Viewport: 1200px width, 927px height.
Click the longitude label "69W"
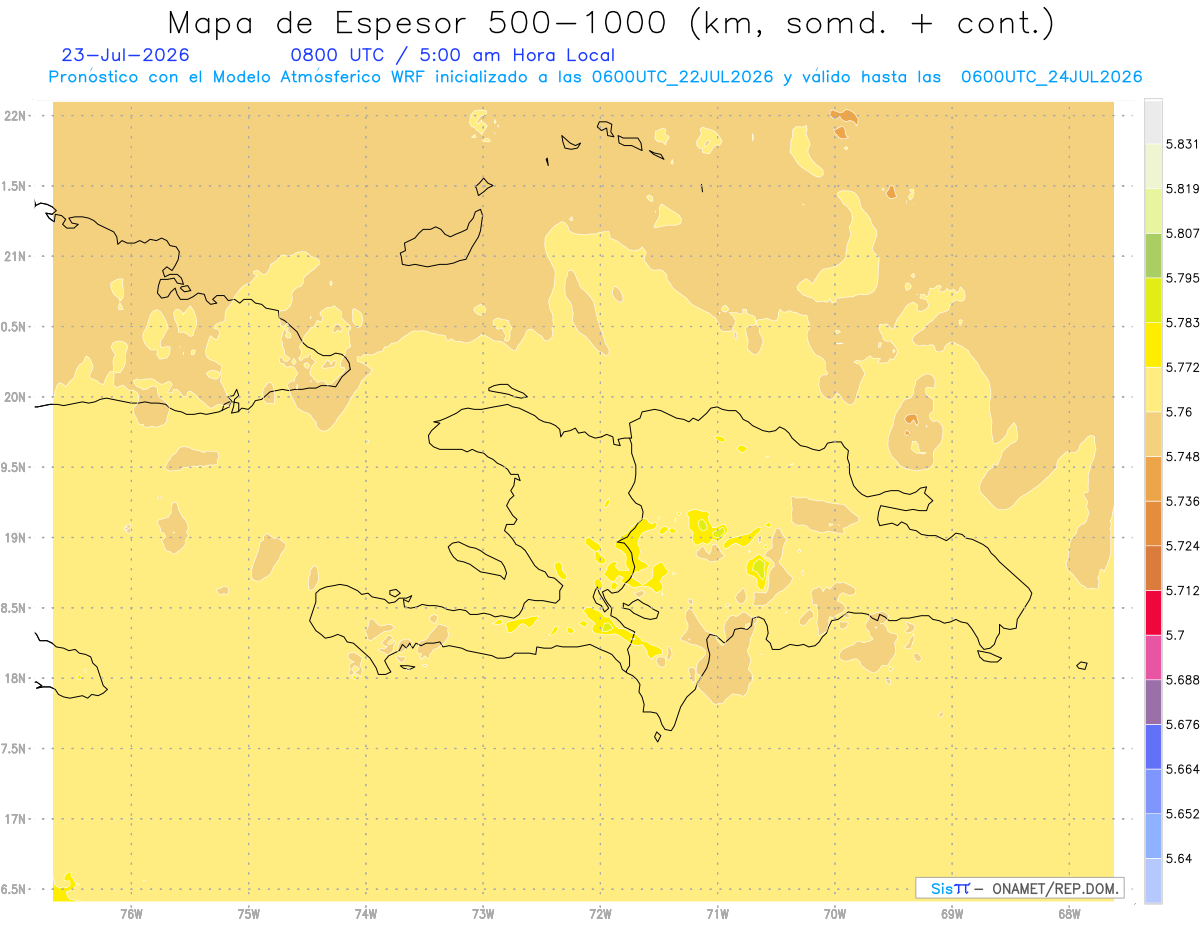(952, 913)
